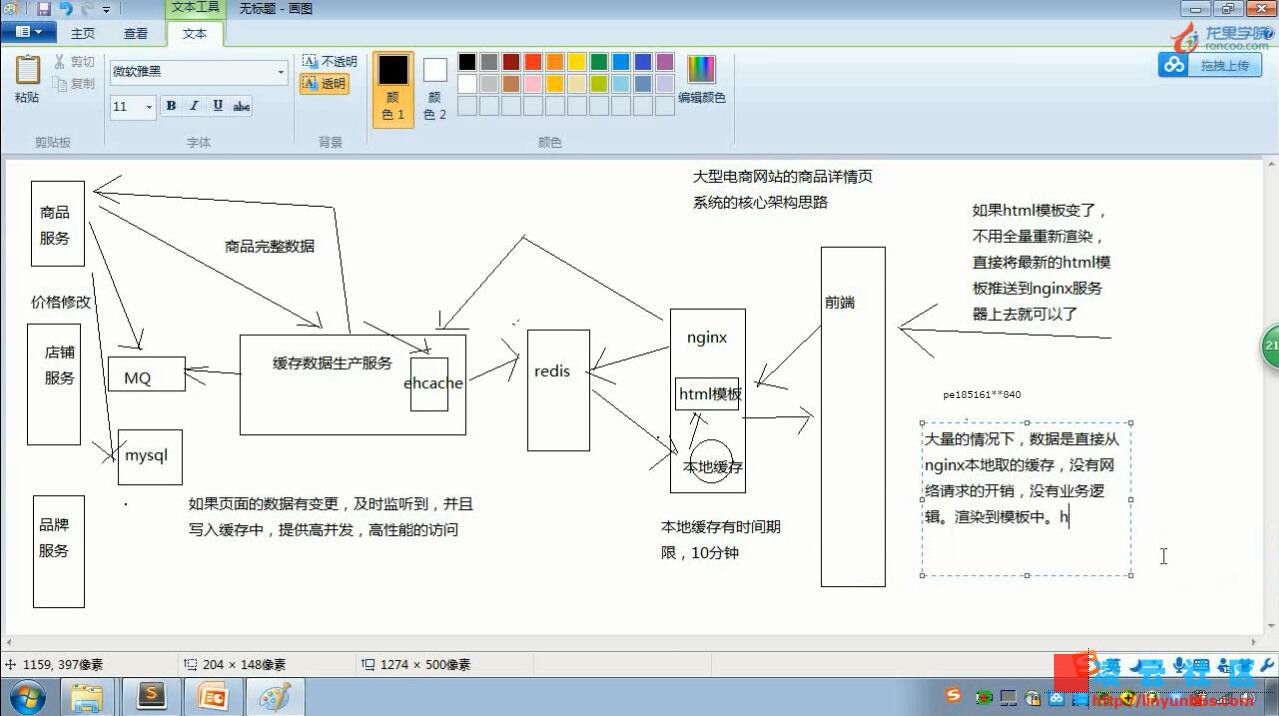Pick the lavender color swatch

[x=665, y=84]
